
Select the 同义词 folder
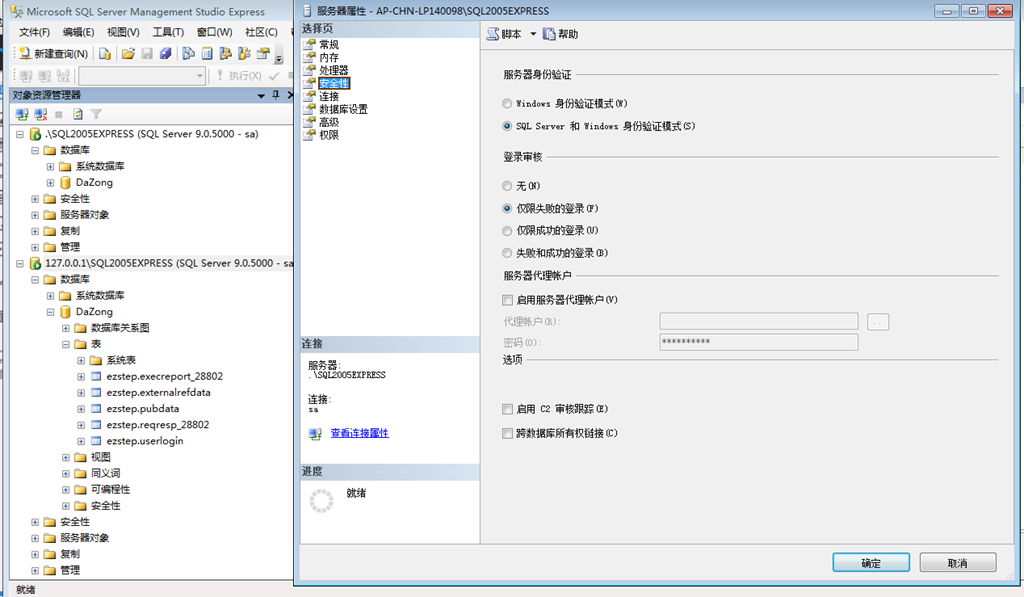click(105, 473)
